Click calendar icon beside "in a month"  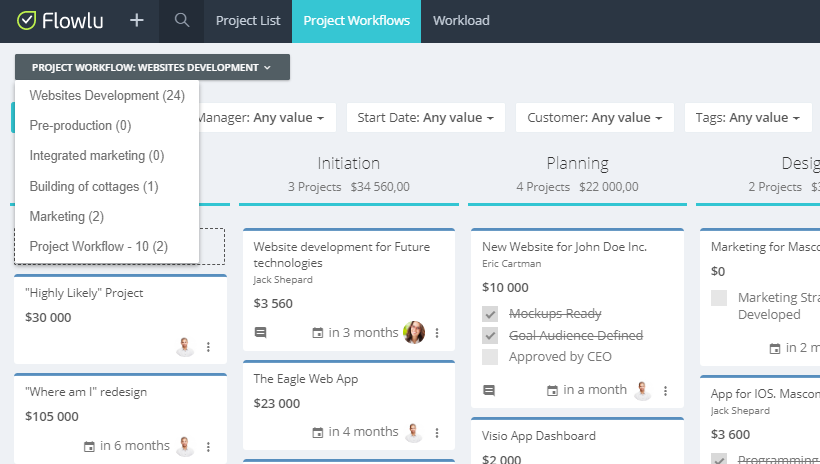click(552, 390)
